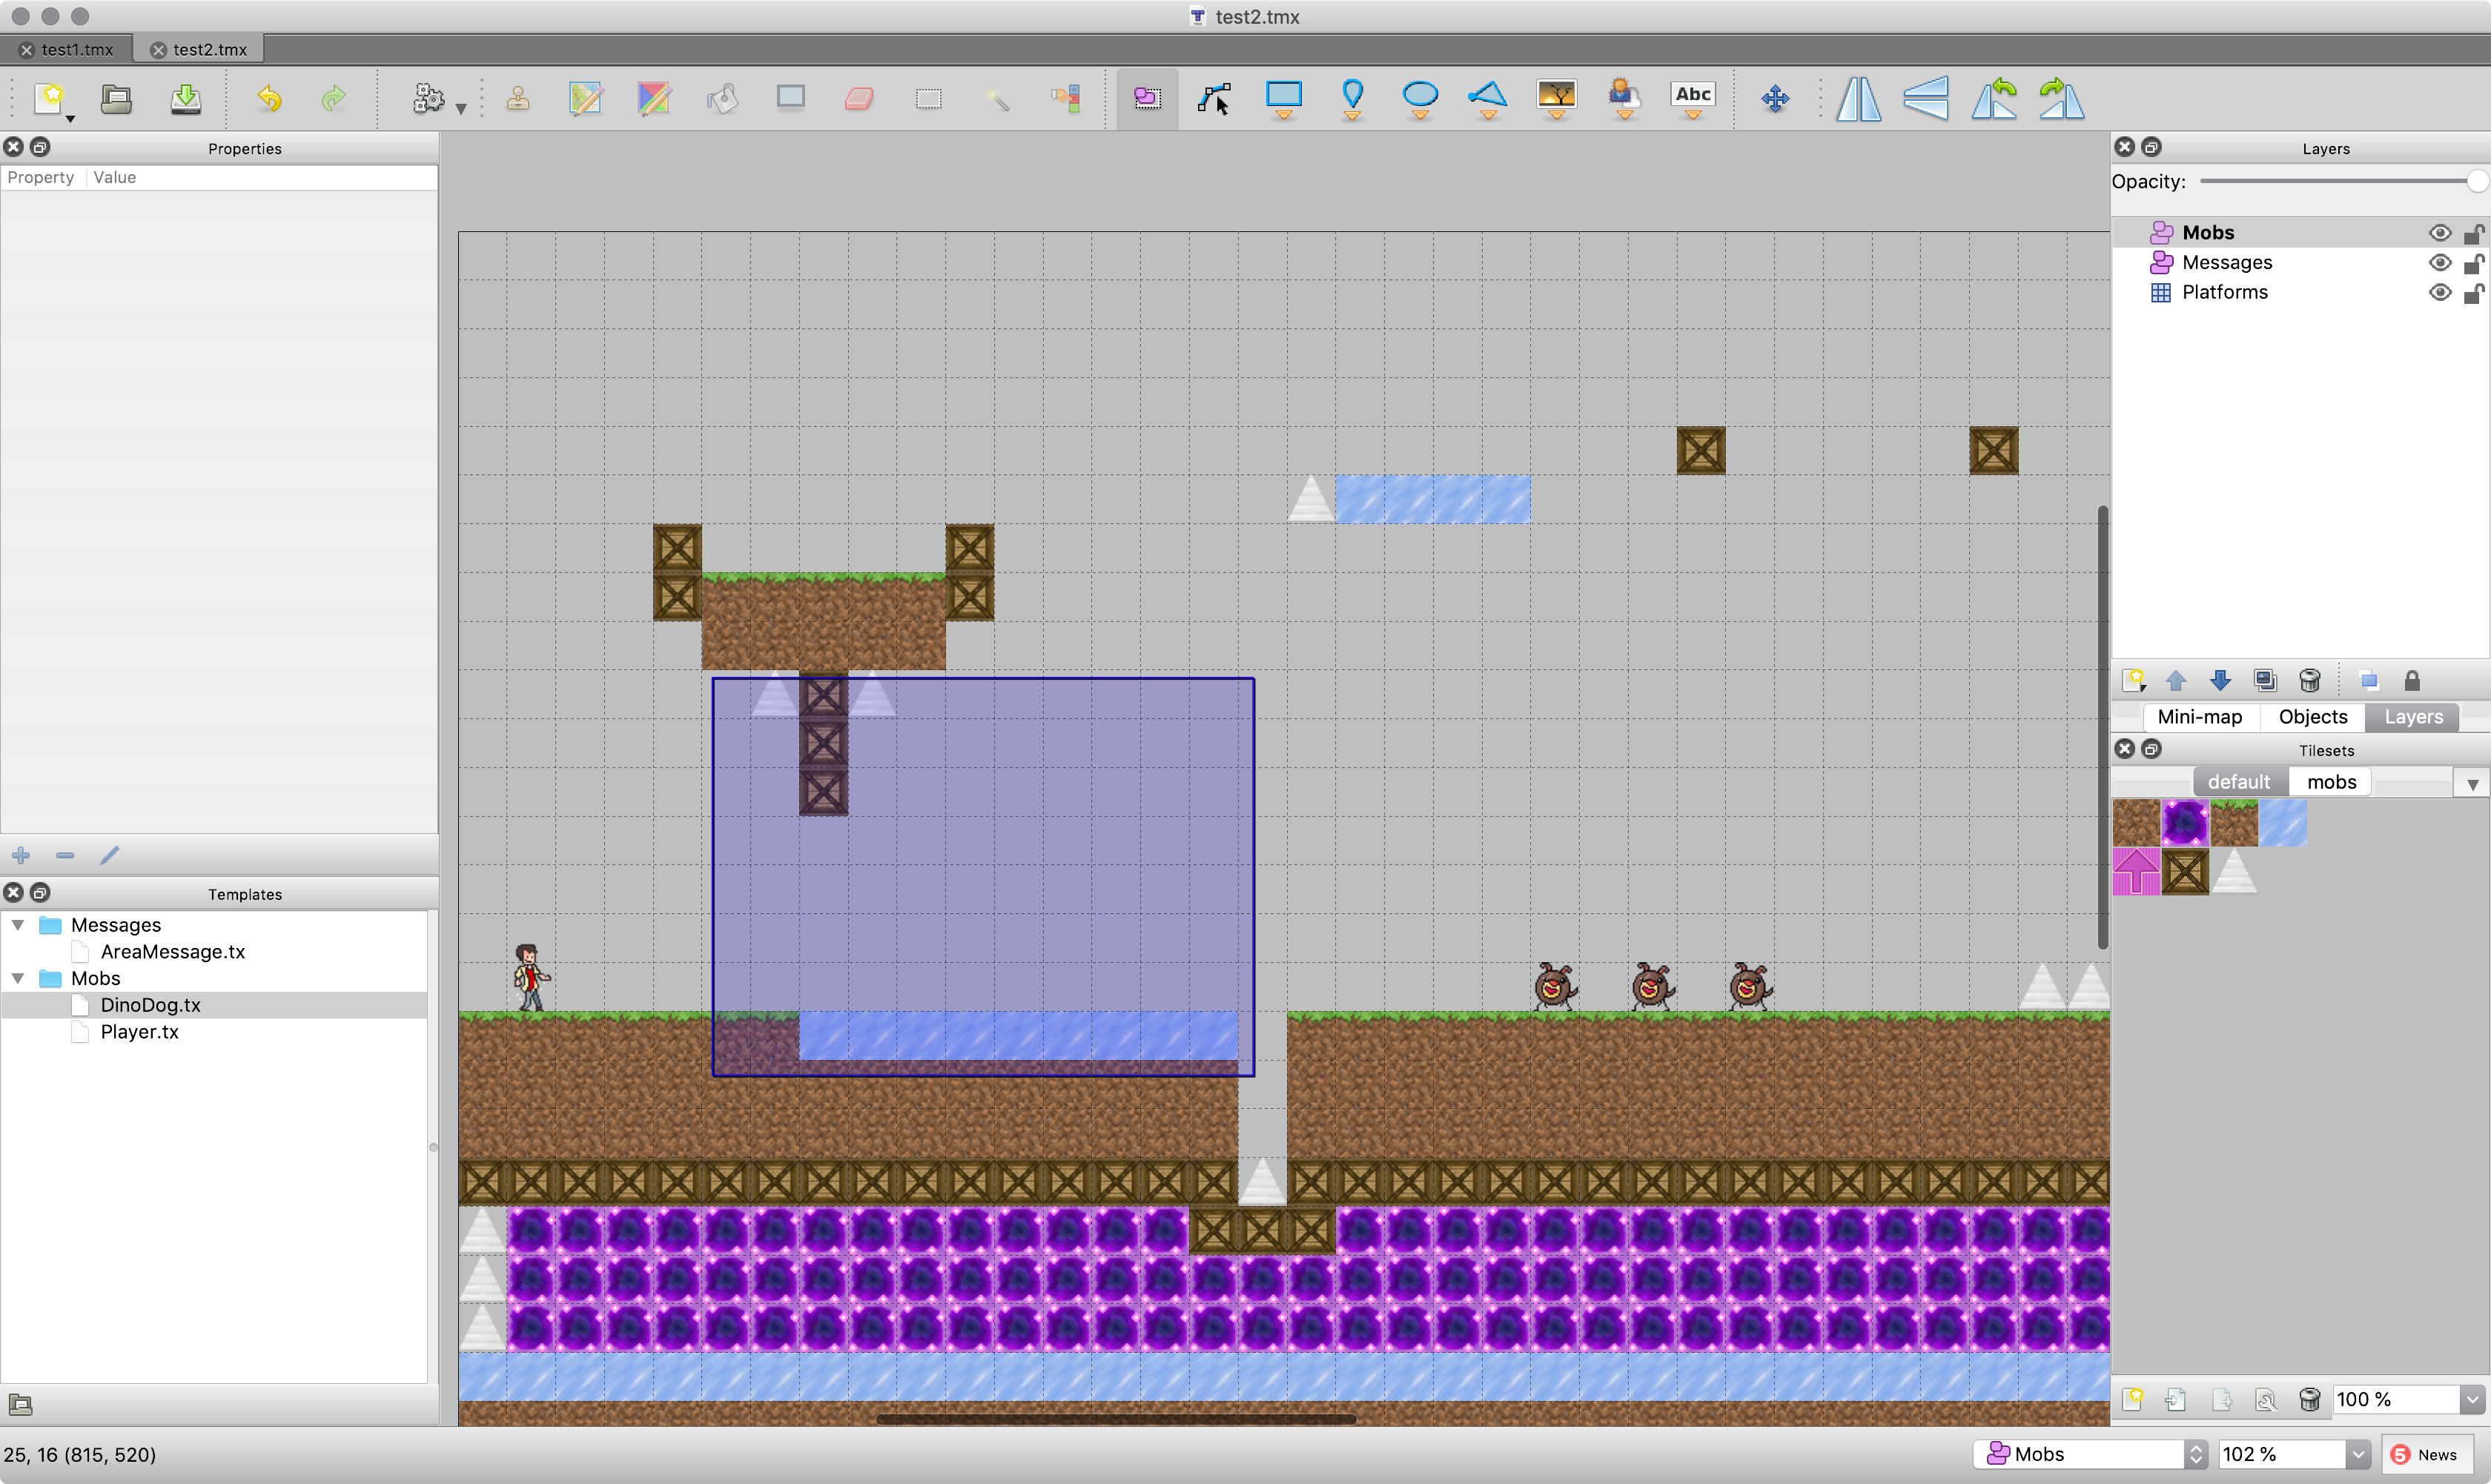Remove the selected layer
This screenshot has width=2491, height=1484.
(x=2309, y=681)
